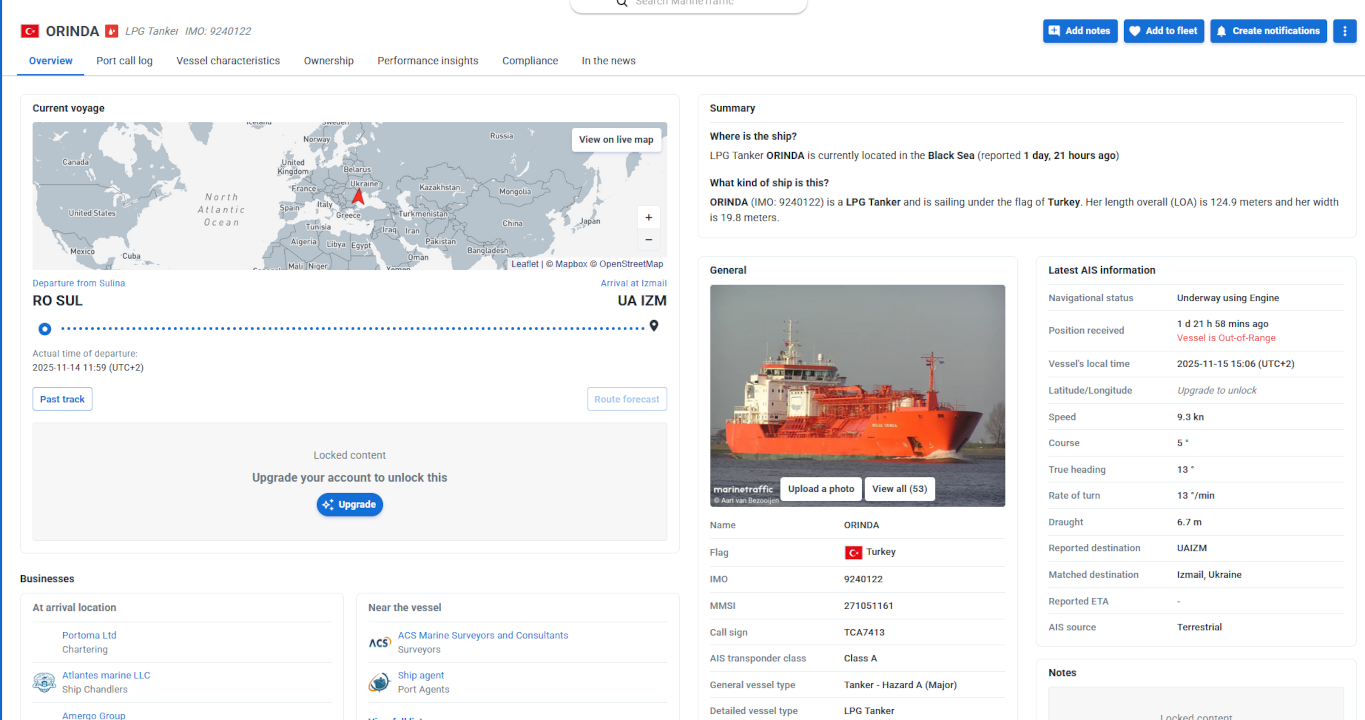This screenshot has width=1365, height=720.
Task: Follow the Arrival at Izmail link
Action: click(x=634, y=283)
